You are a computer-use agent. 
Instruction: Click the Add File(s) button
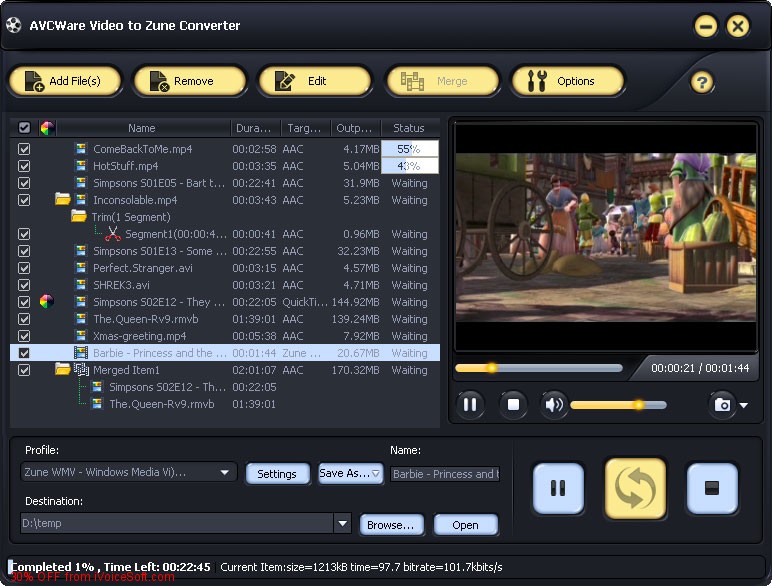coord(65,81)
